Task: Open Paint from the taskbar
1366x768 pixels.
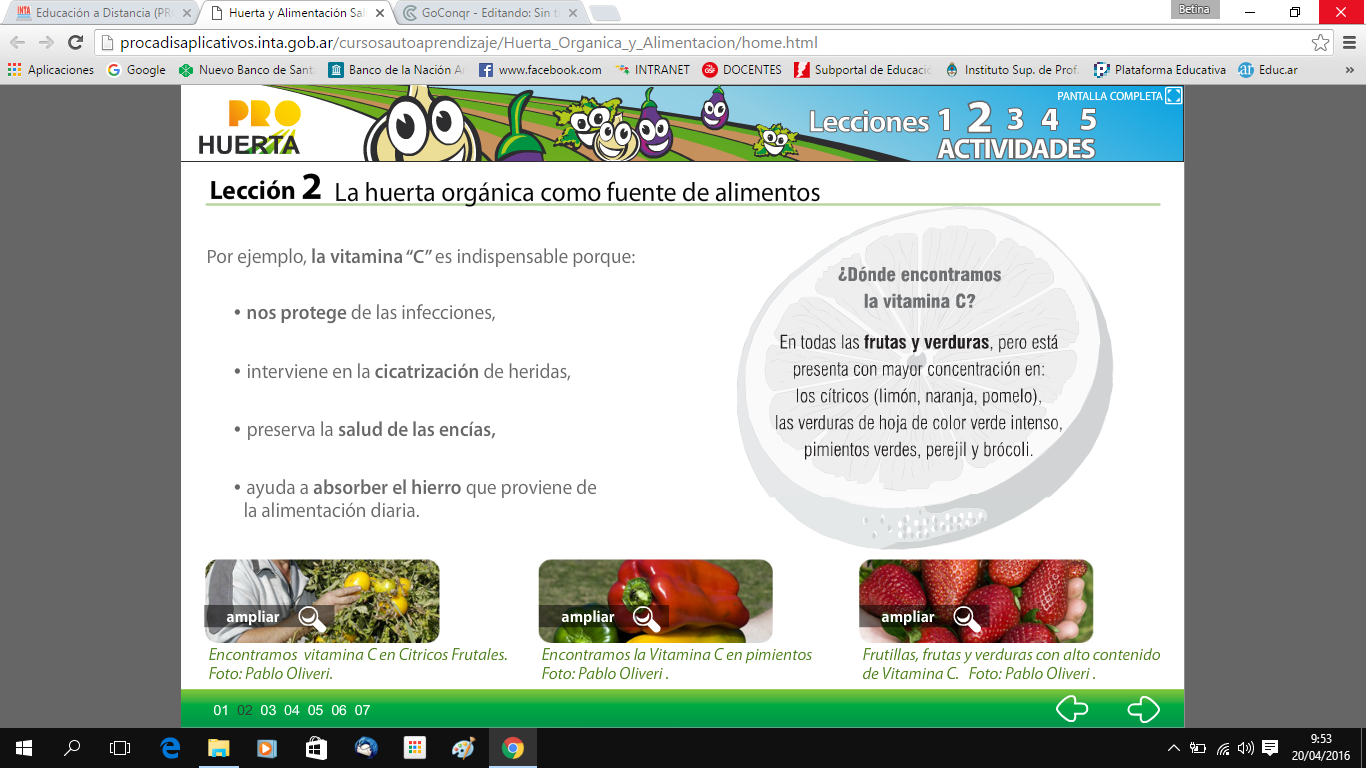Action: click(x=463, y=747)
